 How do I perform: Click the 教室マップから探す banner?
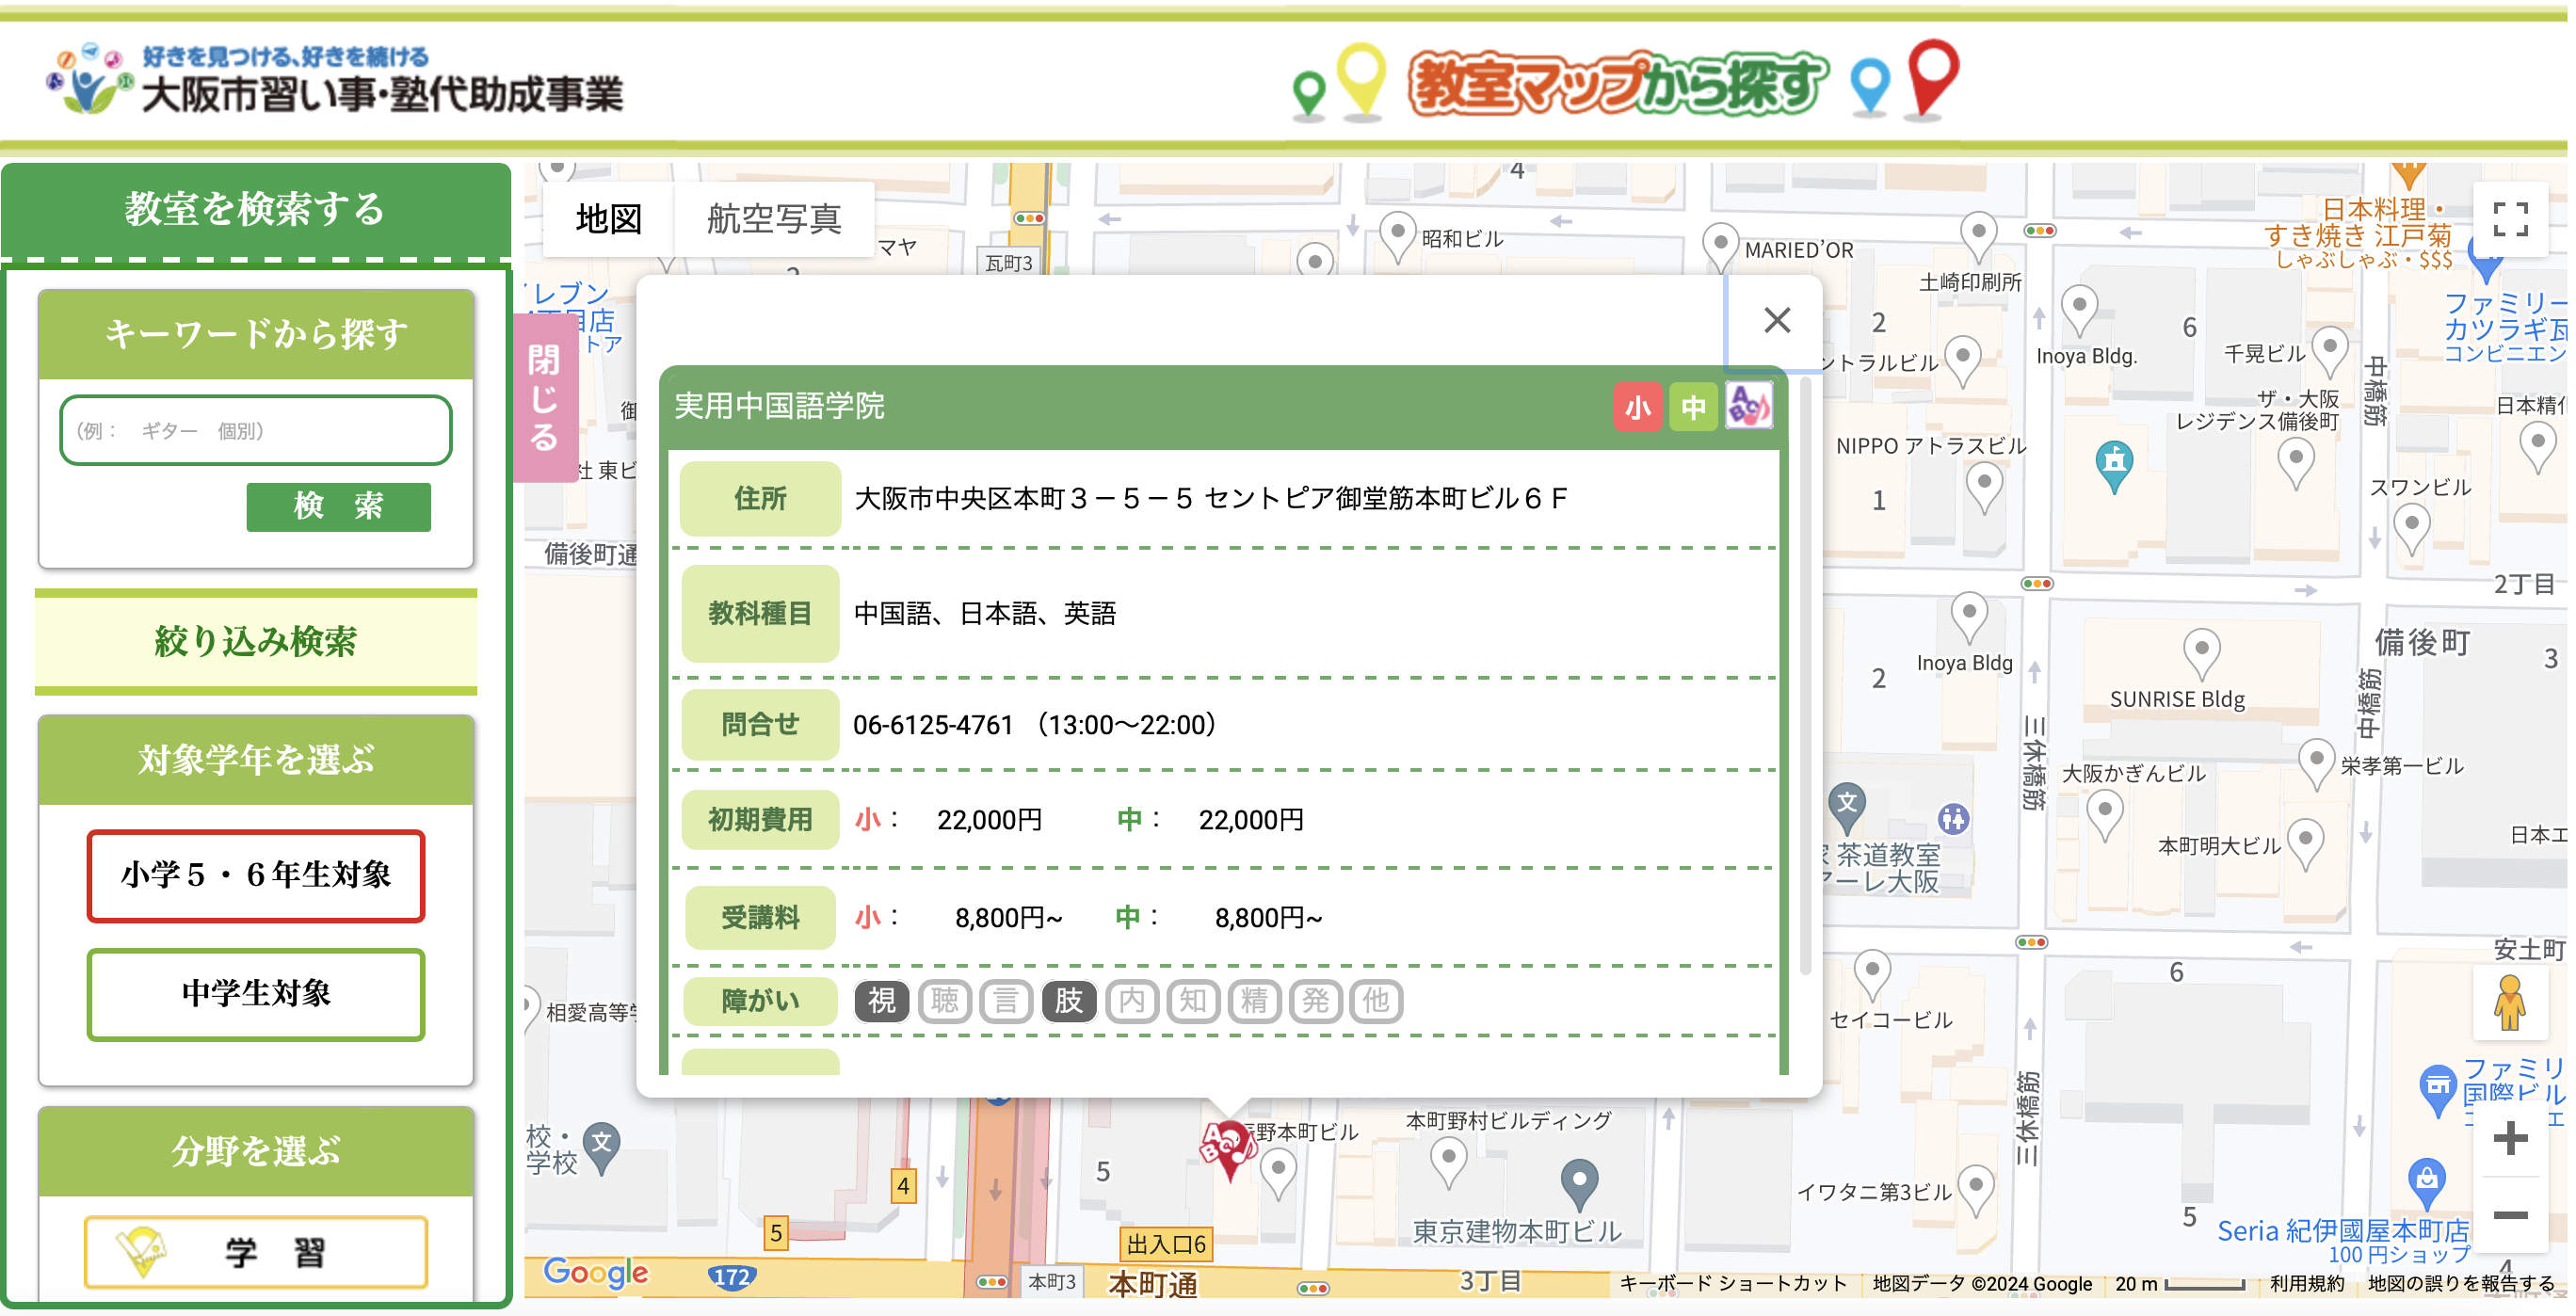pyautogui.click(x=1625, y=82)
